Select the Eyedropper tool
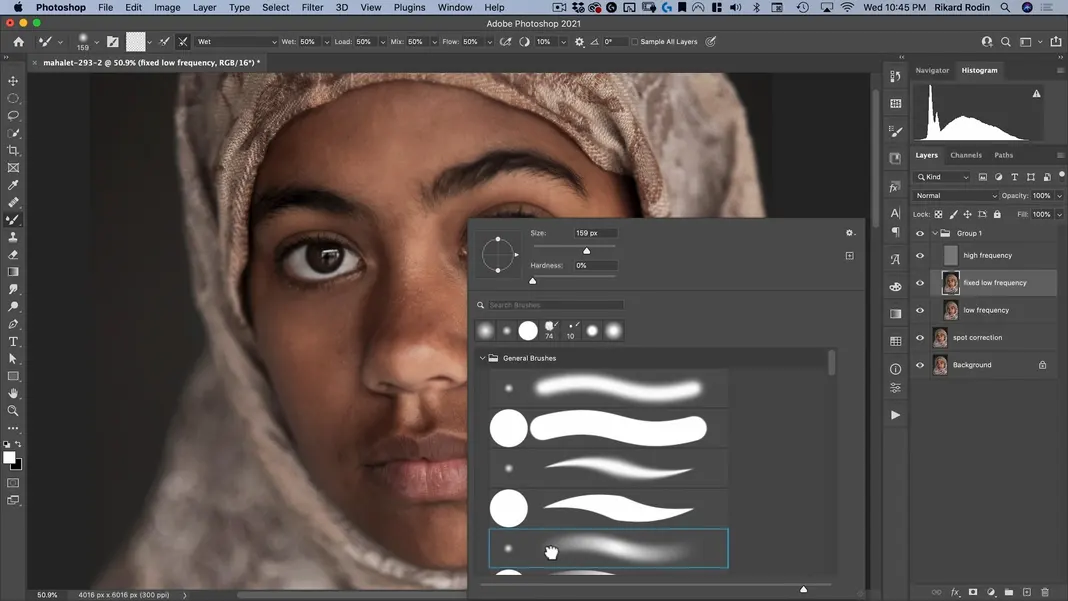The height and width of the screenshot is (601, 1068). point(13,185)
